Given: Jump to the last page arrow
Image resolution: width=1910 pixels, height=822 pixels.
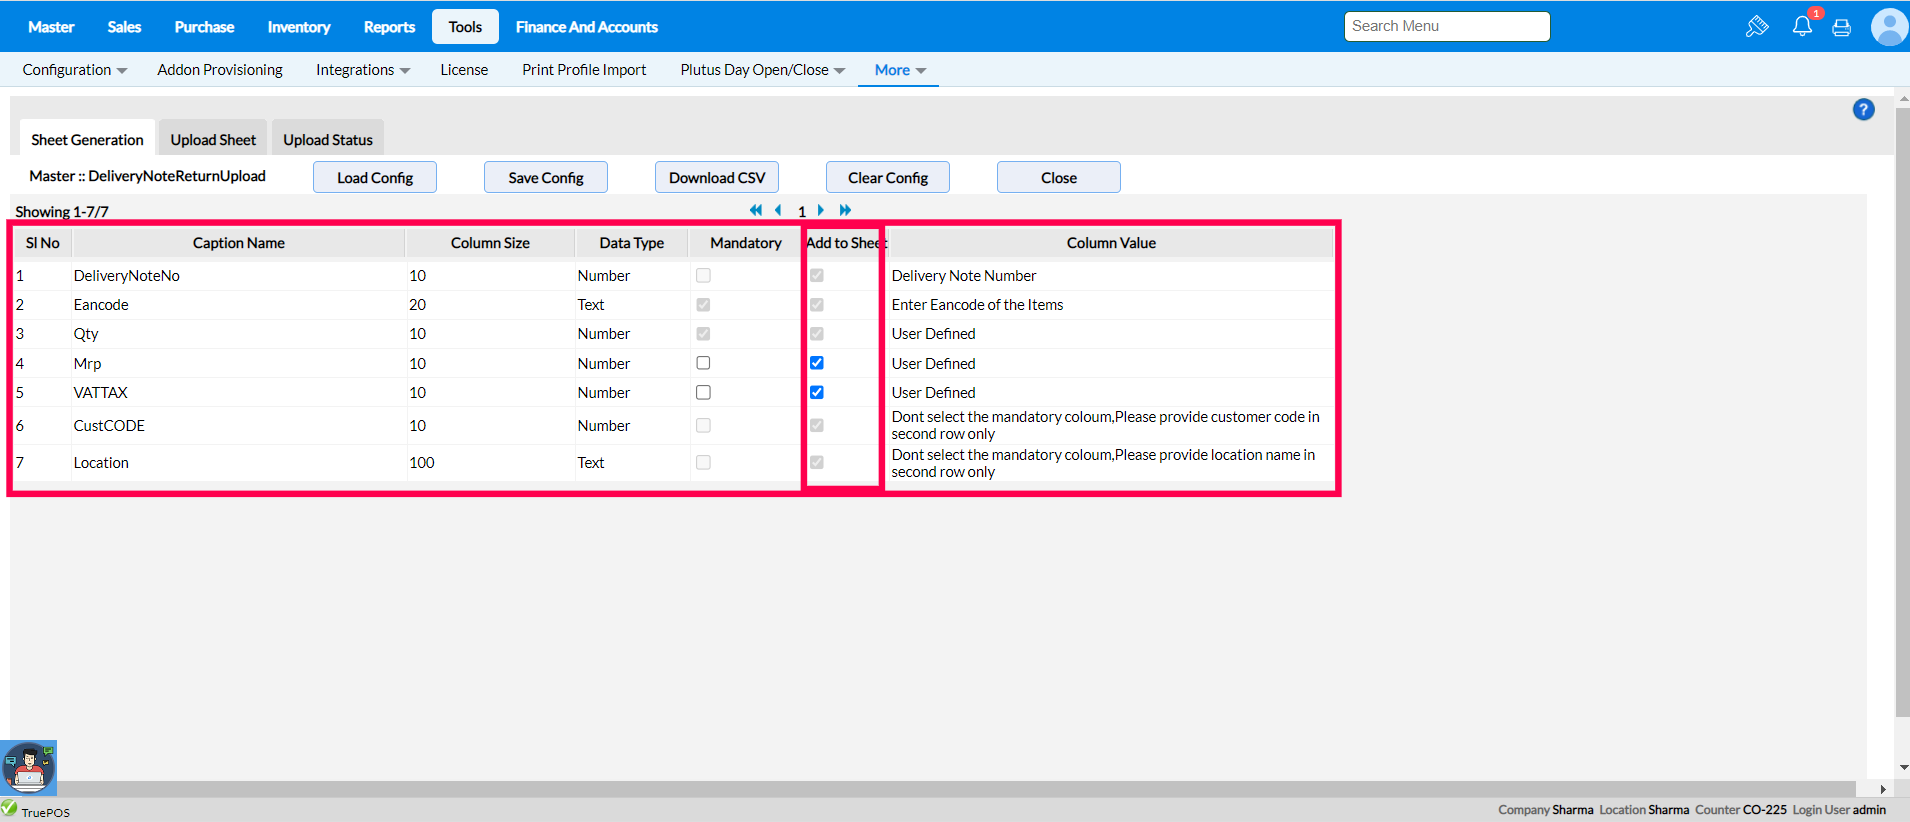Looking at the screenshot, I should tap(845, 210).
